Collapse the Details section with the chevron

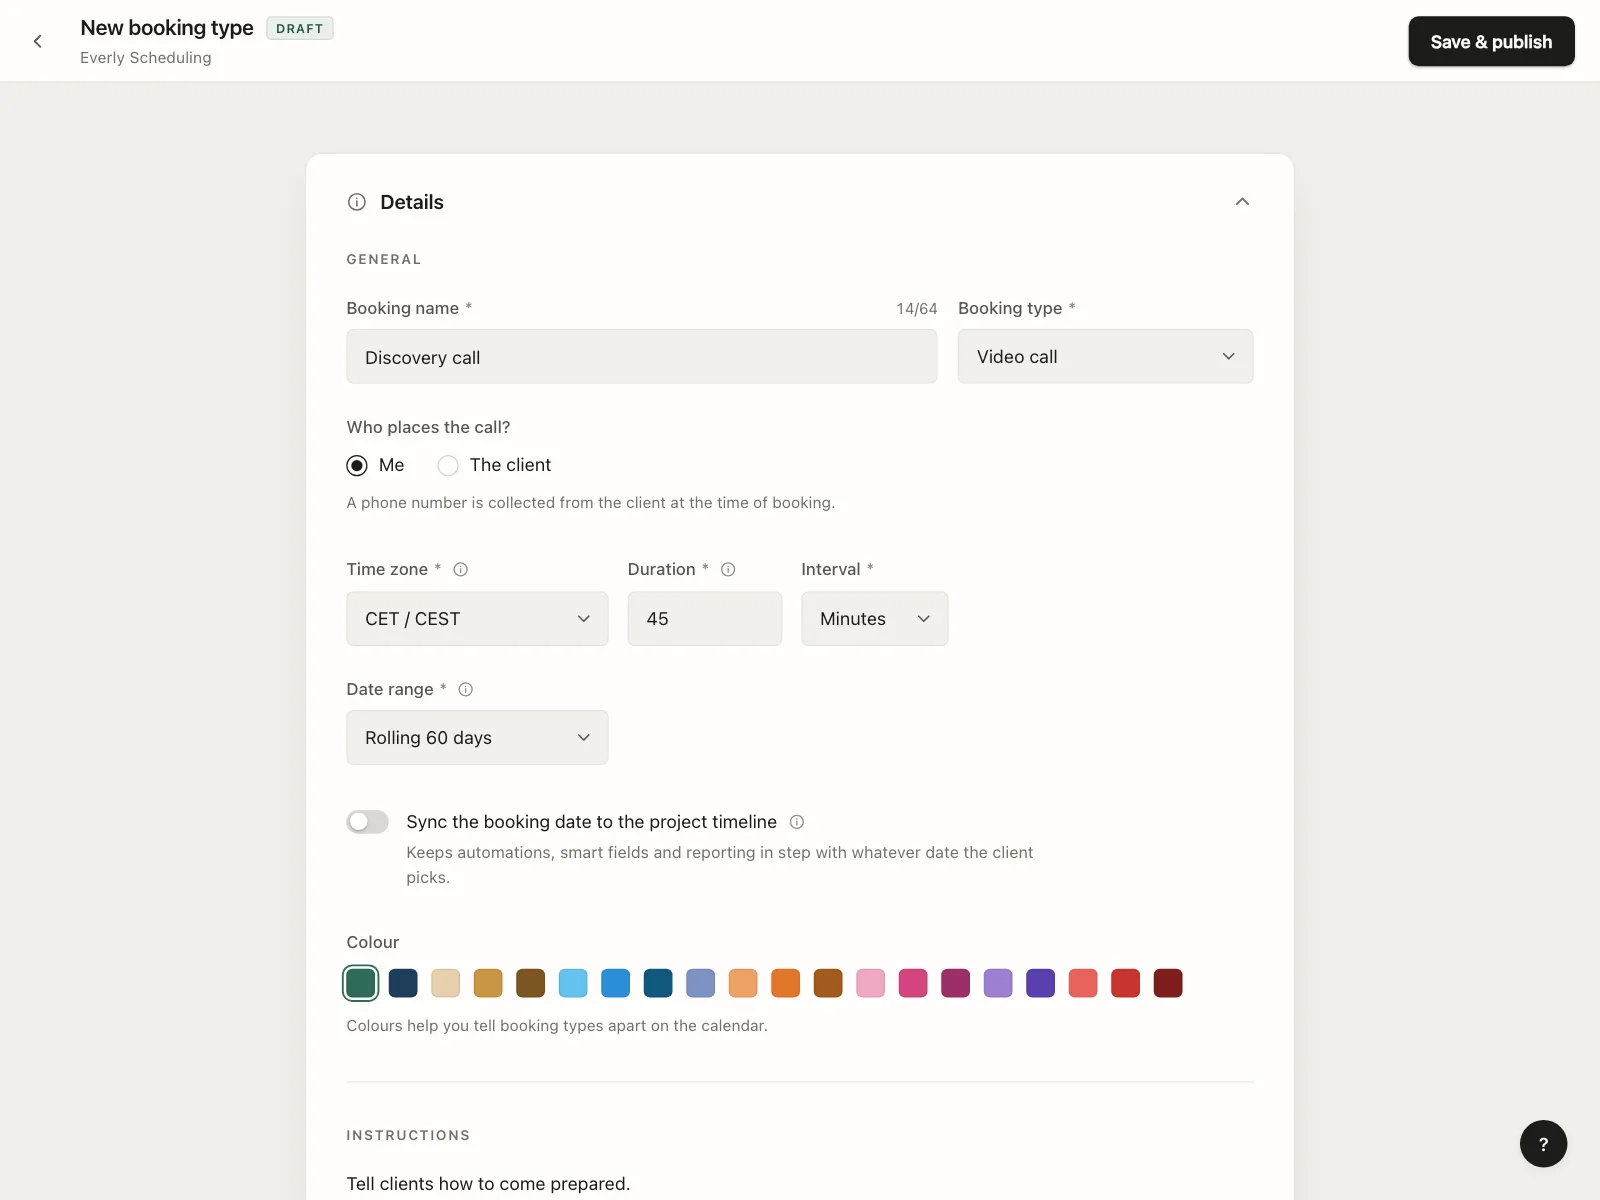point(1242,202)
